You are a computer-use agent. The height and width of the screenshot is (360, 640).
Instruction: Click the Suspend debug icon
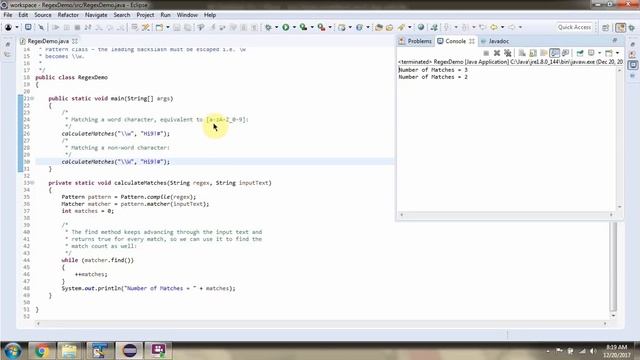pos(67,27)
